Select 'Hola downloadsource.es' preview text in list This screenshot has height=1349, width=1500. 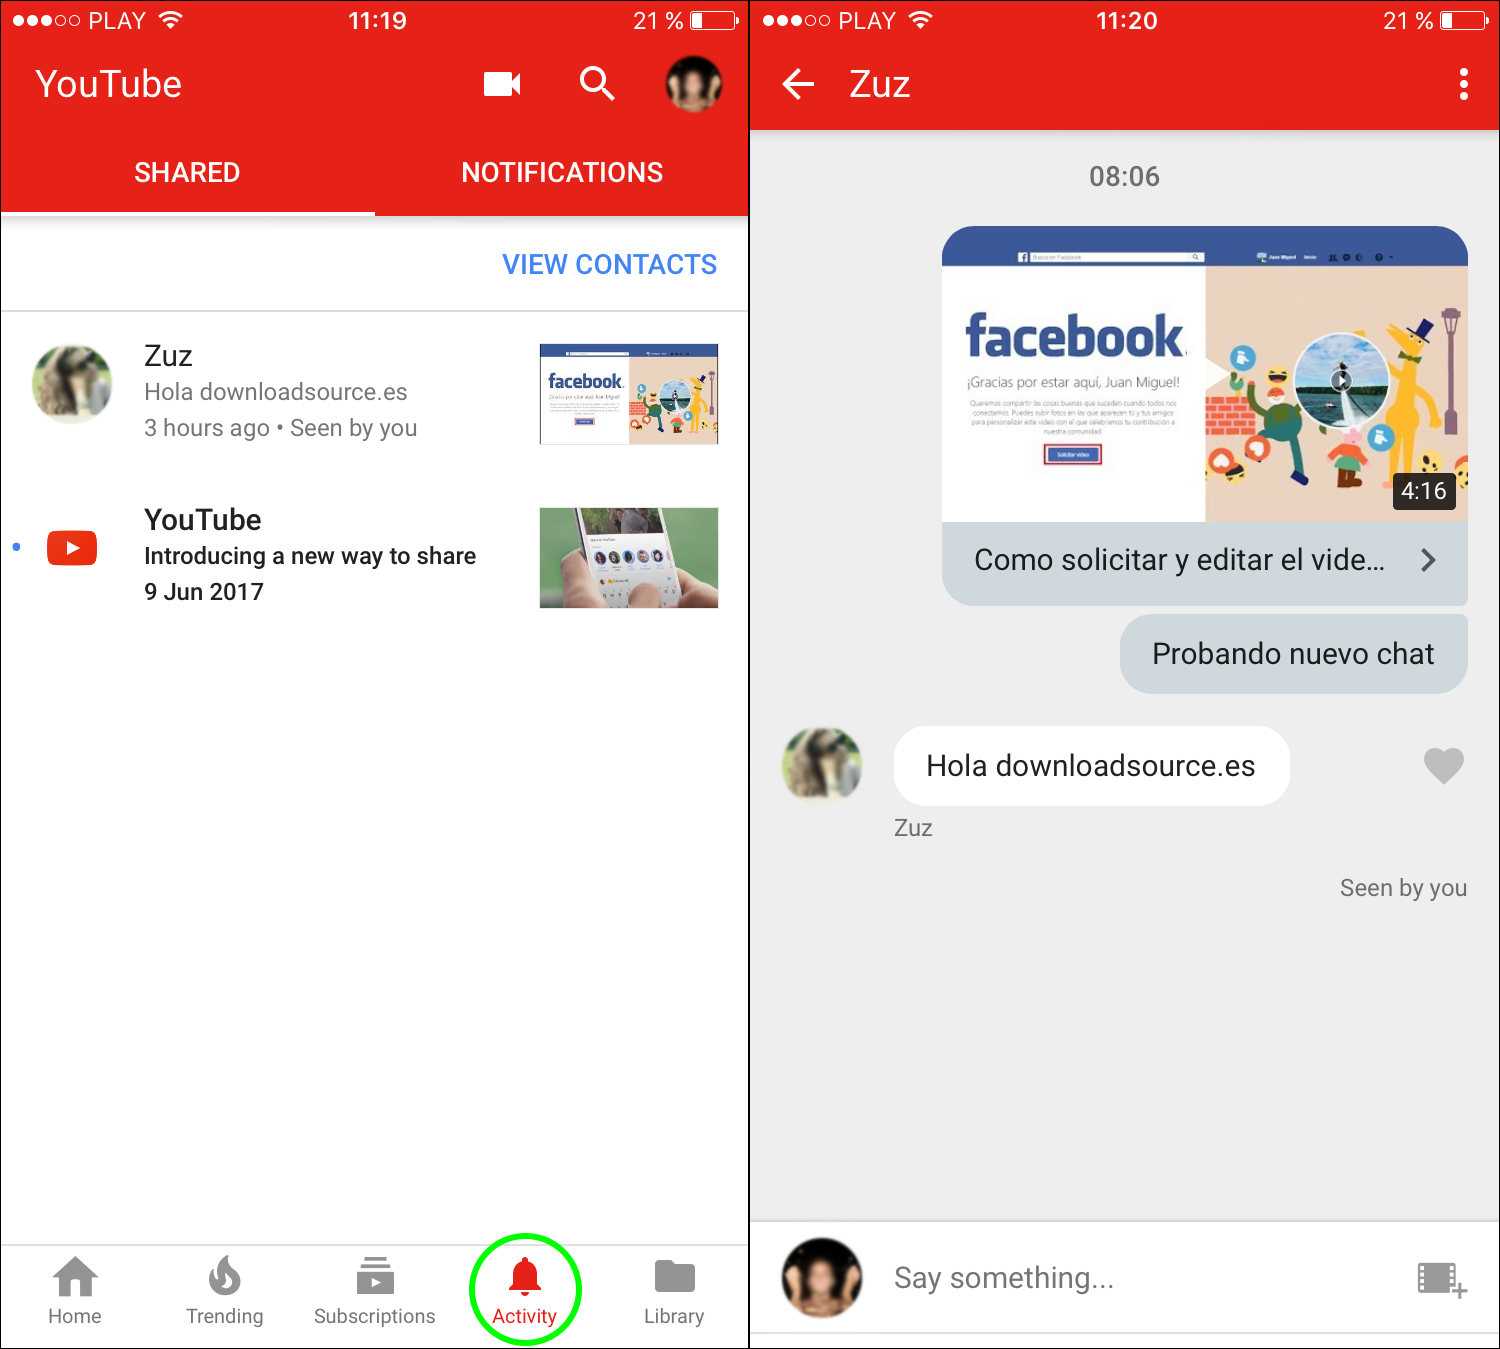pyautogui.click(x=276, y=392)
